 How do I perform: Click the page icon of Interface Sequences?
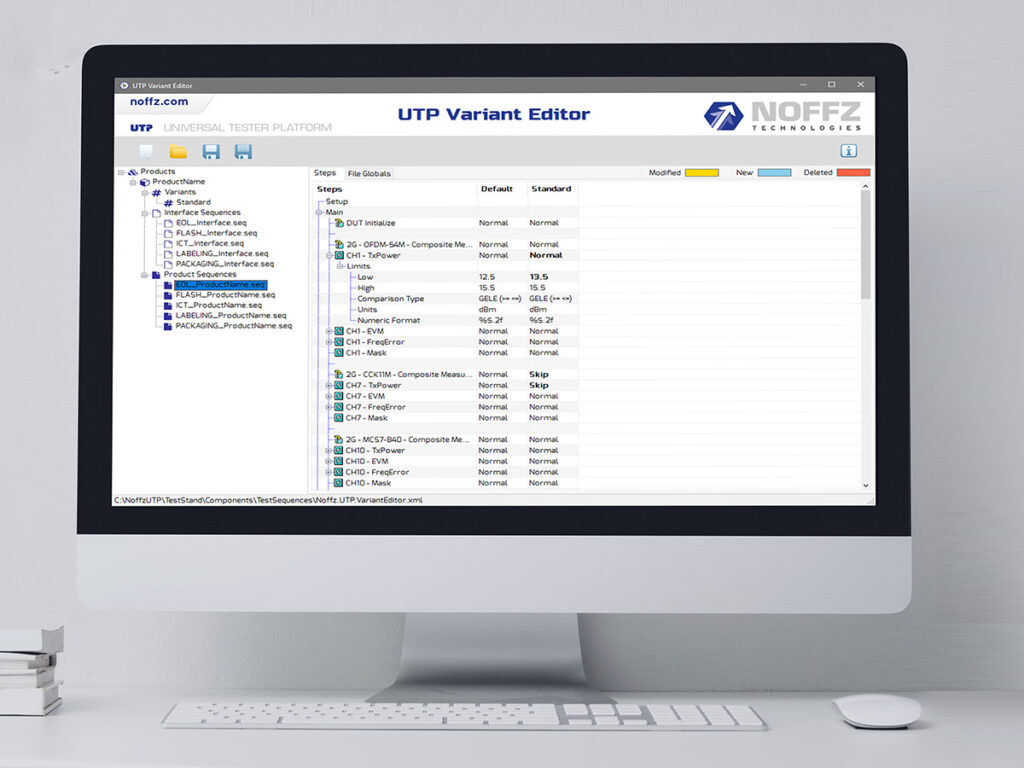156,213
